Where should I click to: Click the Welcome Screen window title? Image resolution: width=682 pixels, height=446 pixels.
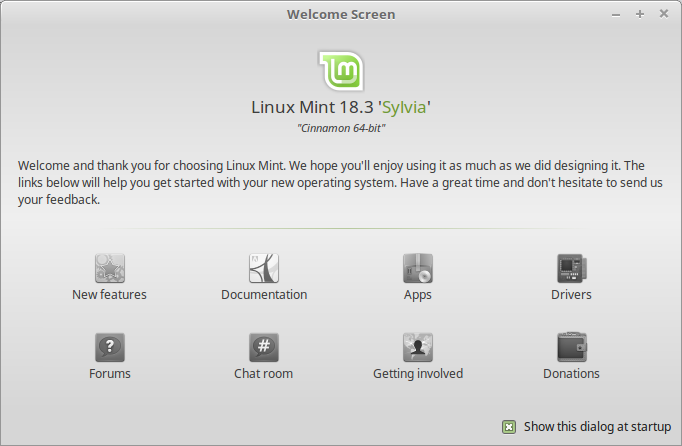point(341,14)
